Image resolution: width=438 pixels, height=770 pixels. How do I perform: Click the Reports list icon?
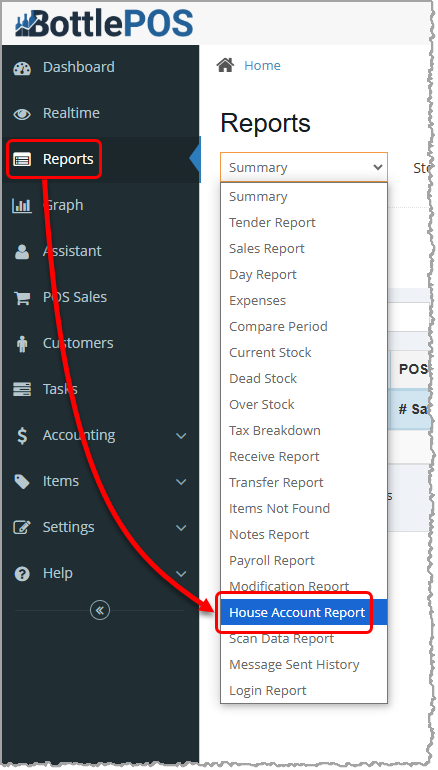click(x=22, y=160)
